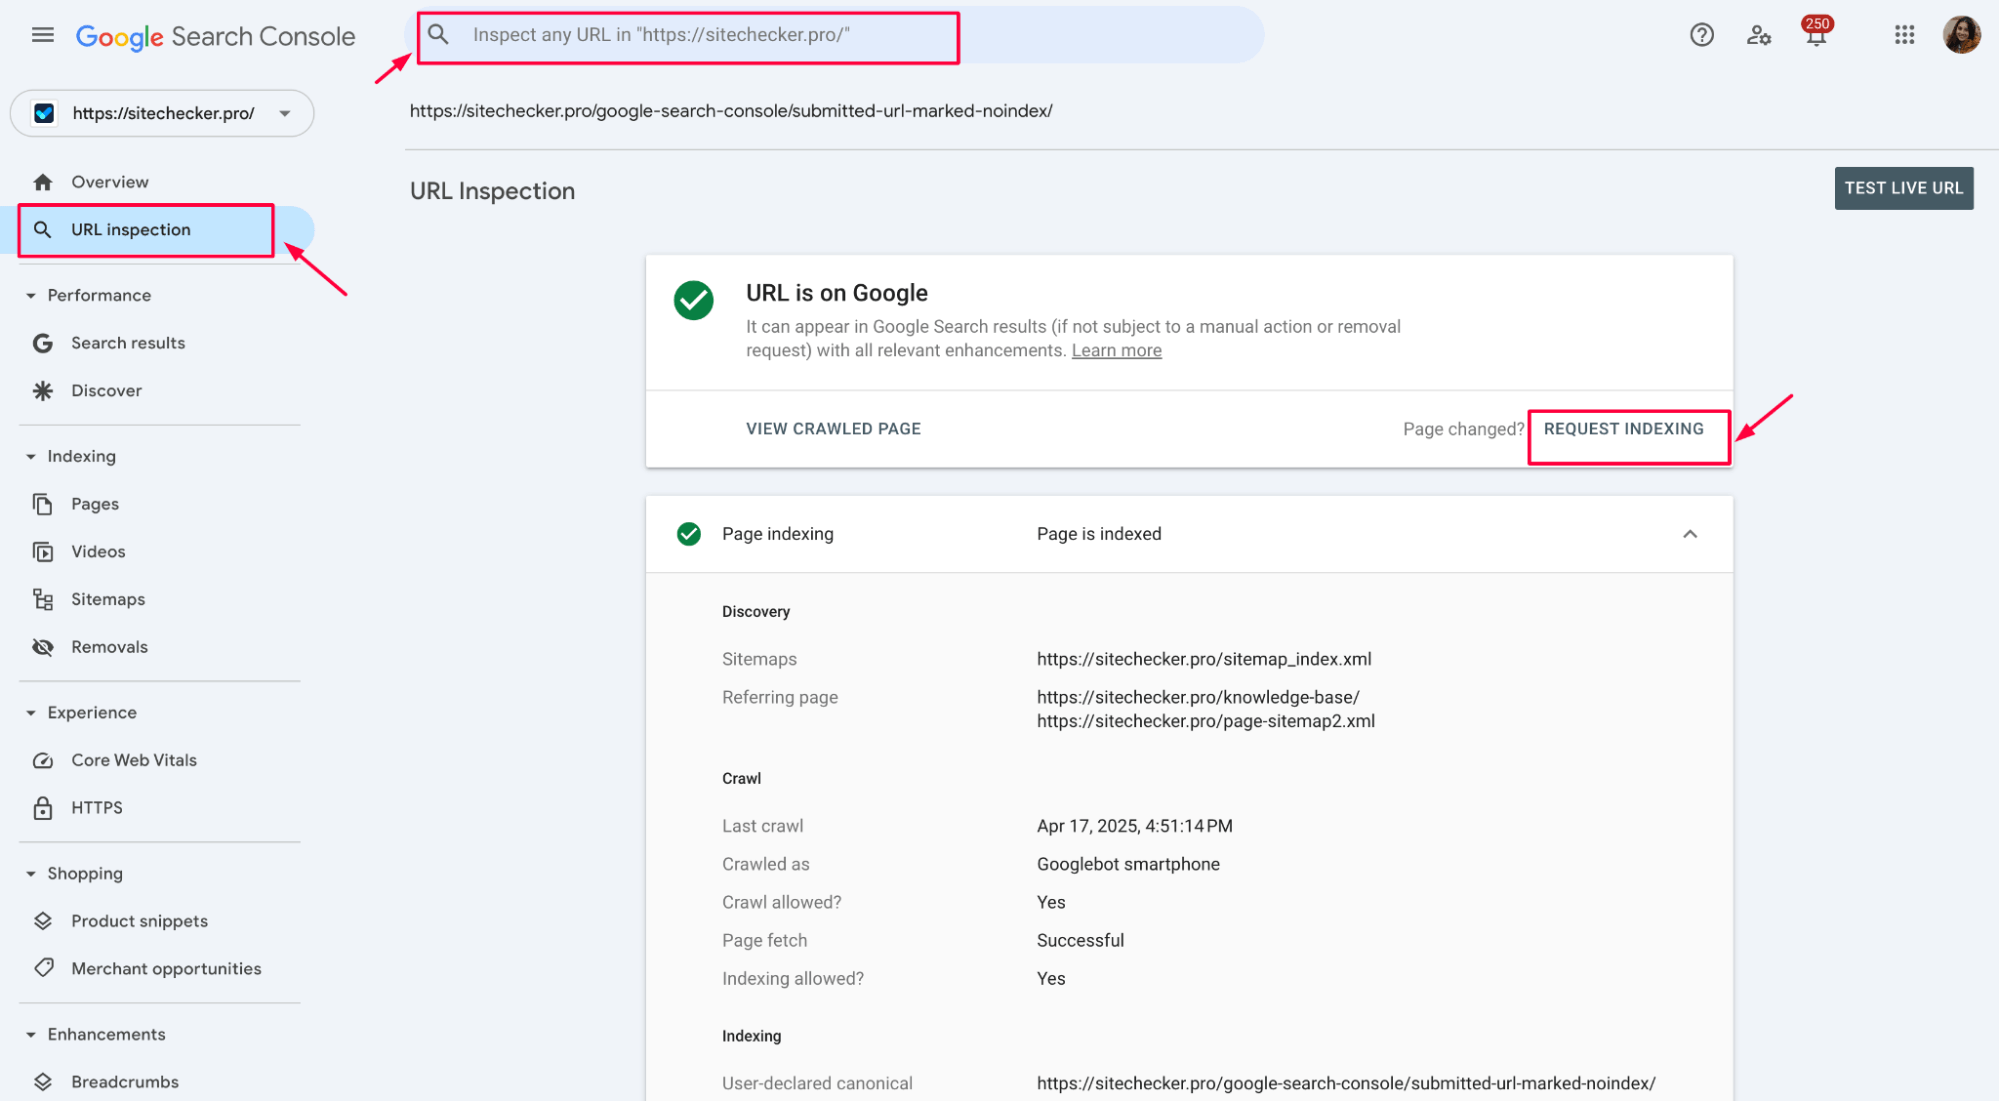Open the sitechecker.pro property selector dropdown
This screenshot has height=1102, width=1999.
click(x=162, y=113)
